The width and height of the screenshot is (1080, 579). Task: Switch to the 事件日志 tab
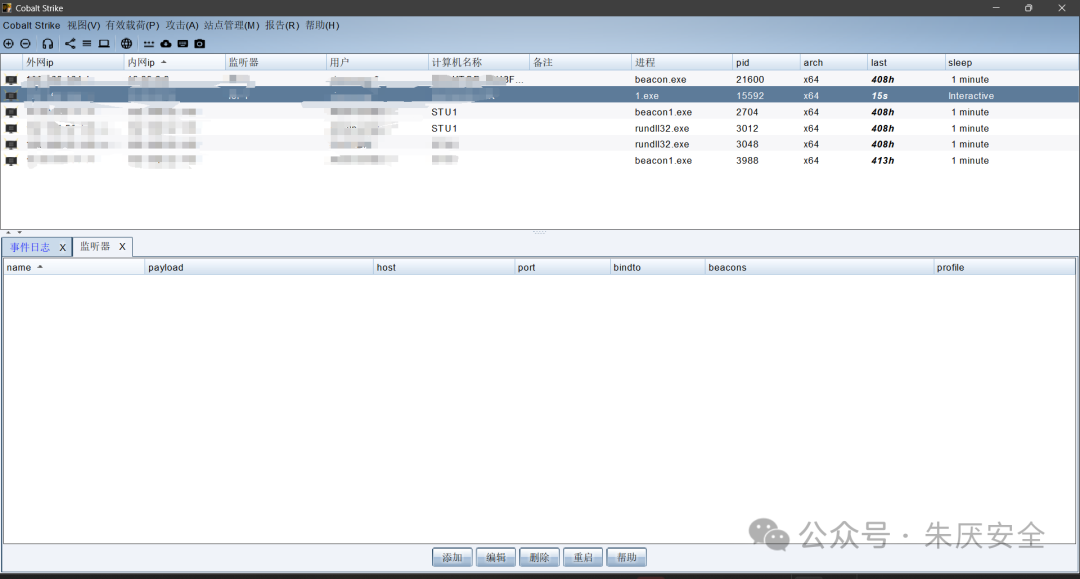[x=30, y=247]
